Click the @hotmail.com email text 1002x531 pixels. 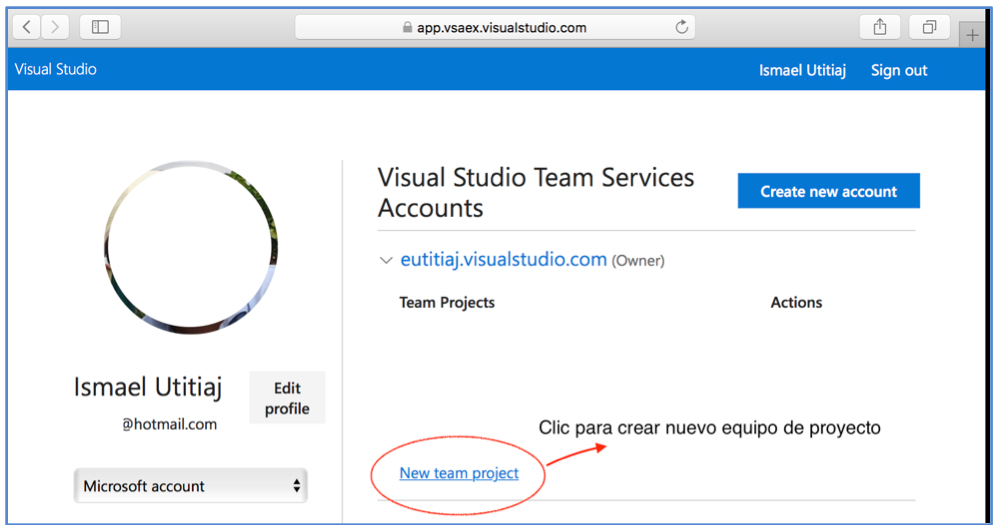169,424
